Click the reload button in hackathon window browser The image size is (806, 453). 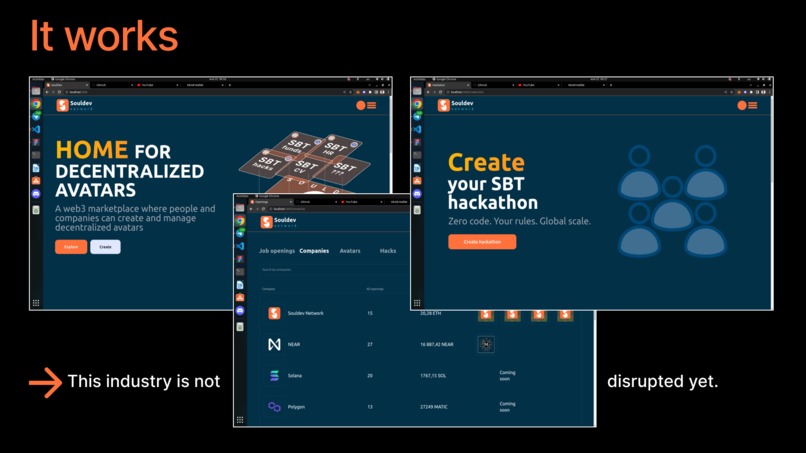[x=441, y=92]
